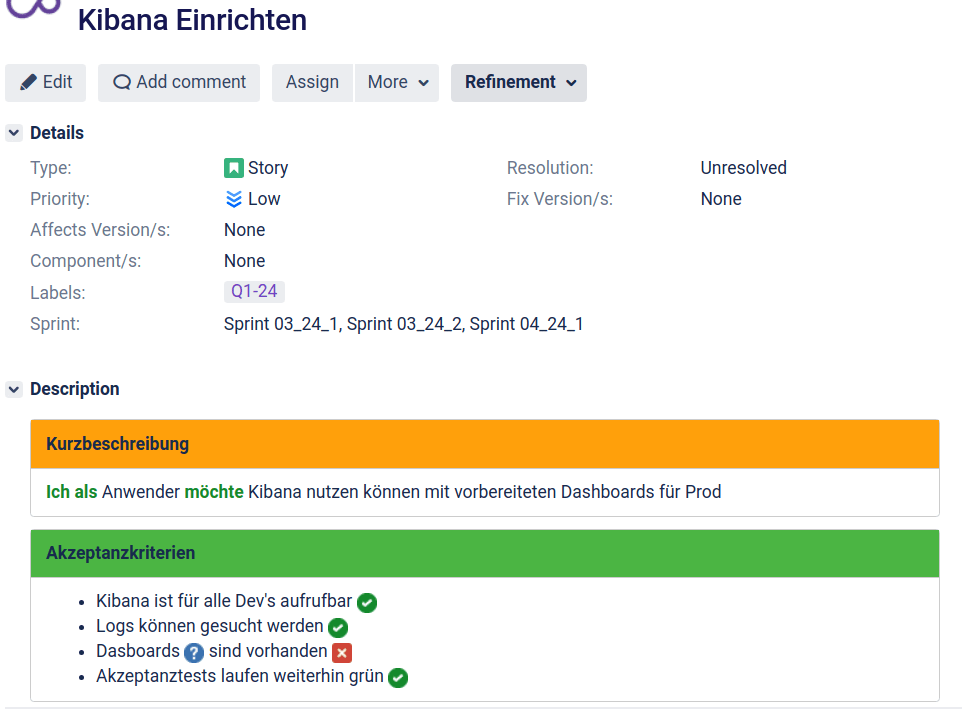The width and height of the screenshot is (962, 725).
Task: Click green check icon after Dev's aufrufbar
Action: click(x=367, y=603)
